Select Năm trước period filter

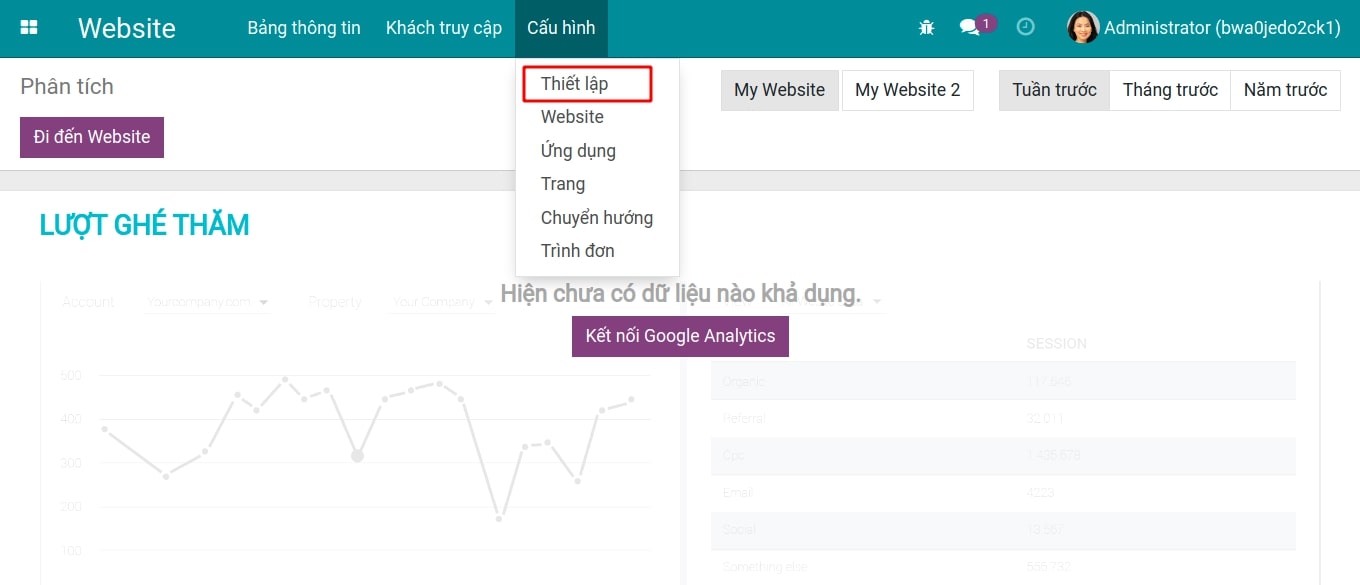tap(1285, 90)
